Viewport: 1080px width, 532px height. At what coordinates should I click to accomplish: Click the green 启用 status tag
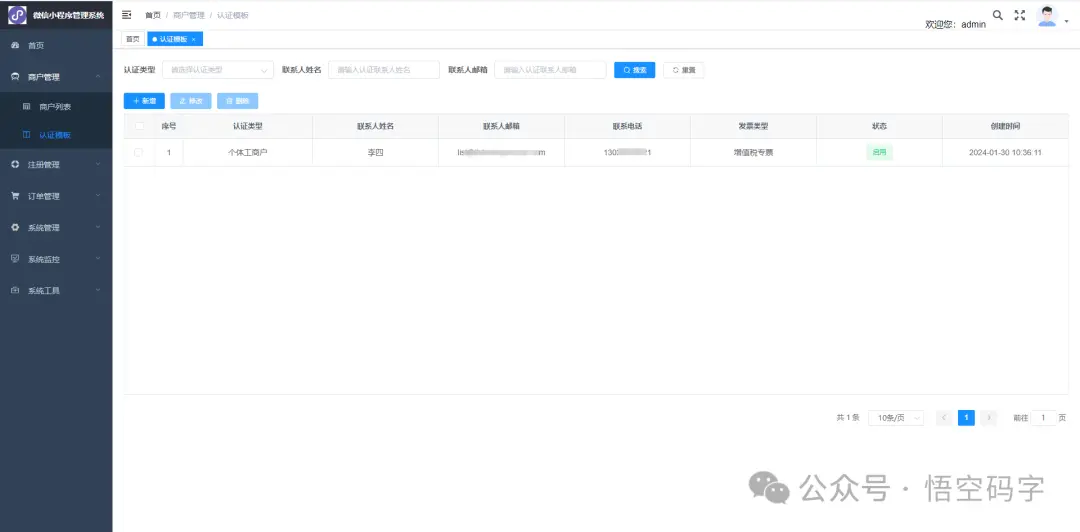(x=880, y=152)
